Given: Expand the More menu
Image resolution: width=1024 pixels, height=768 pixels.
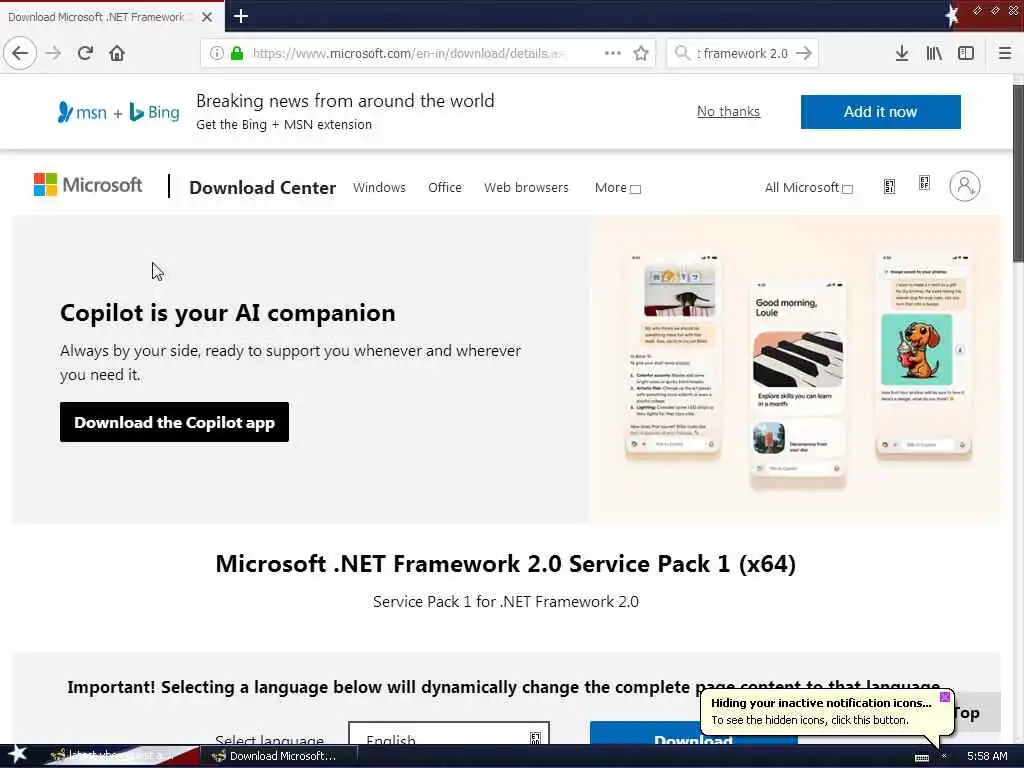Looking at the screenshot, I should pos(617,187).
